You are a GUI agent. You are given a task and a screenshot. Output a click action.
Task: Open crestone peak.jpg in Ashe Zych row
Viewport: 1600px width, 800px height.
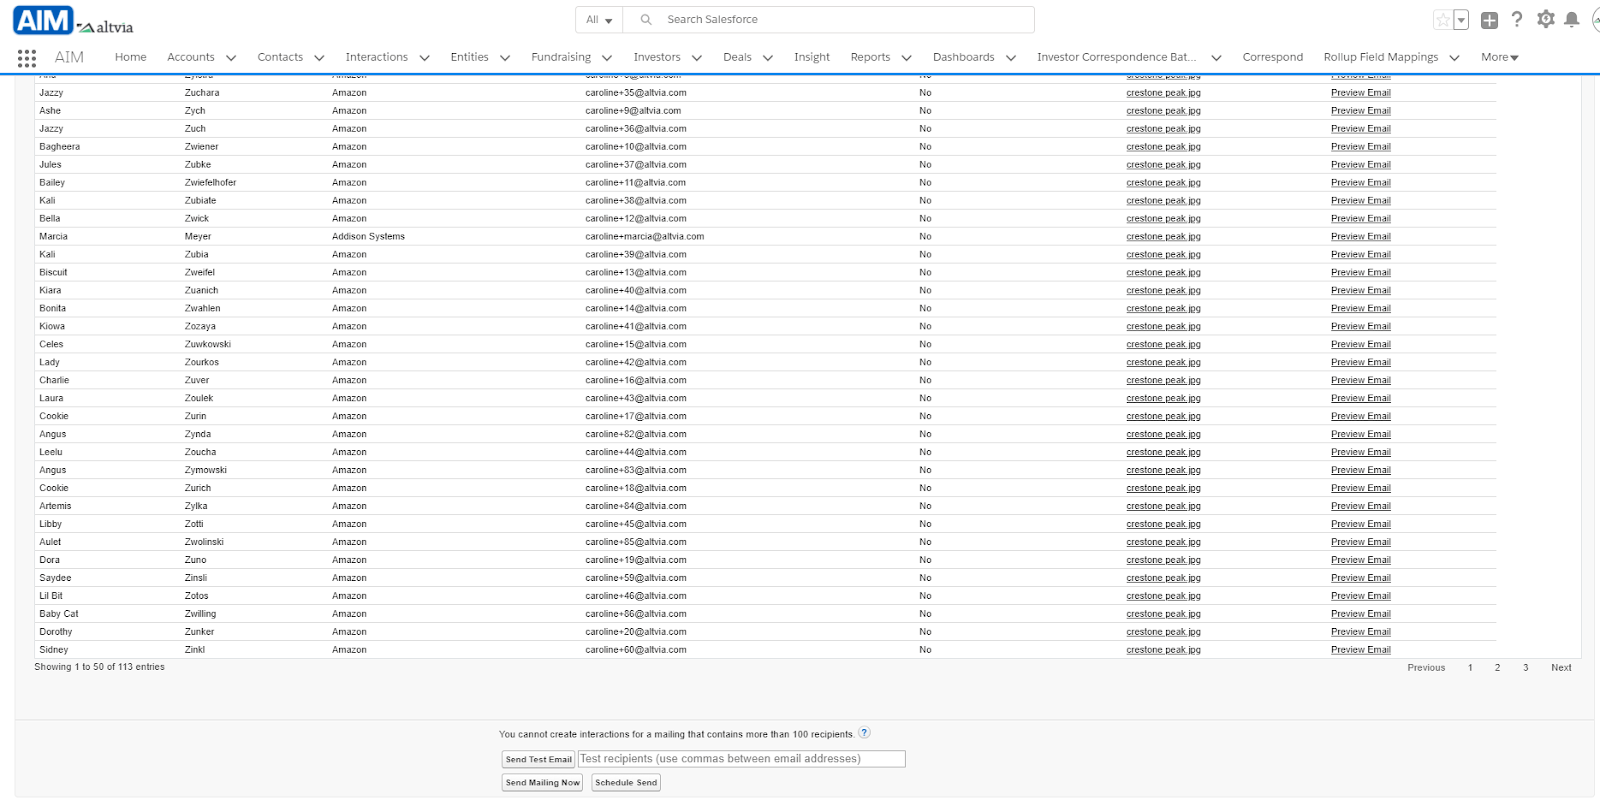(x=1163, y=110)
